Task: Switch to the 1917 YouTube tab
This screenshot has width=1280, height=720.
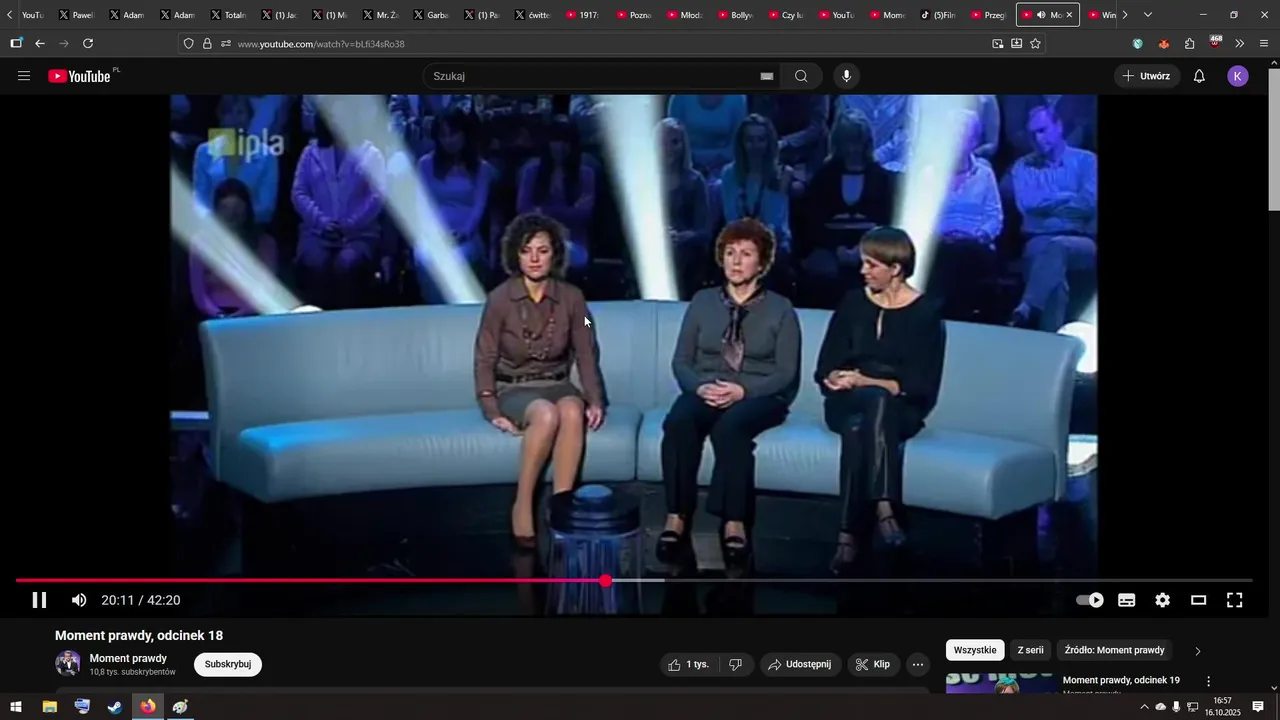Action: 583,15
